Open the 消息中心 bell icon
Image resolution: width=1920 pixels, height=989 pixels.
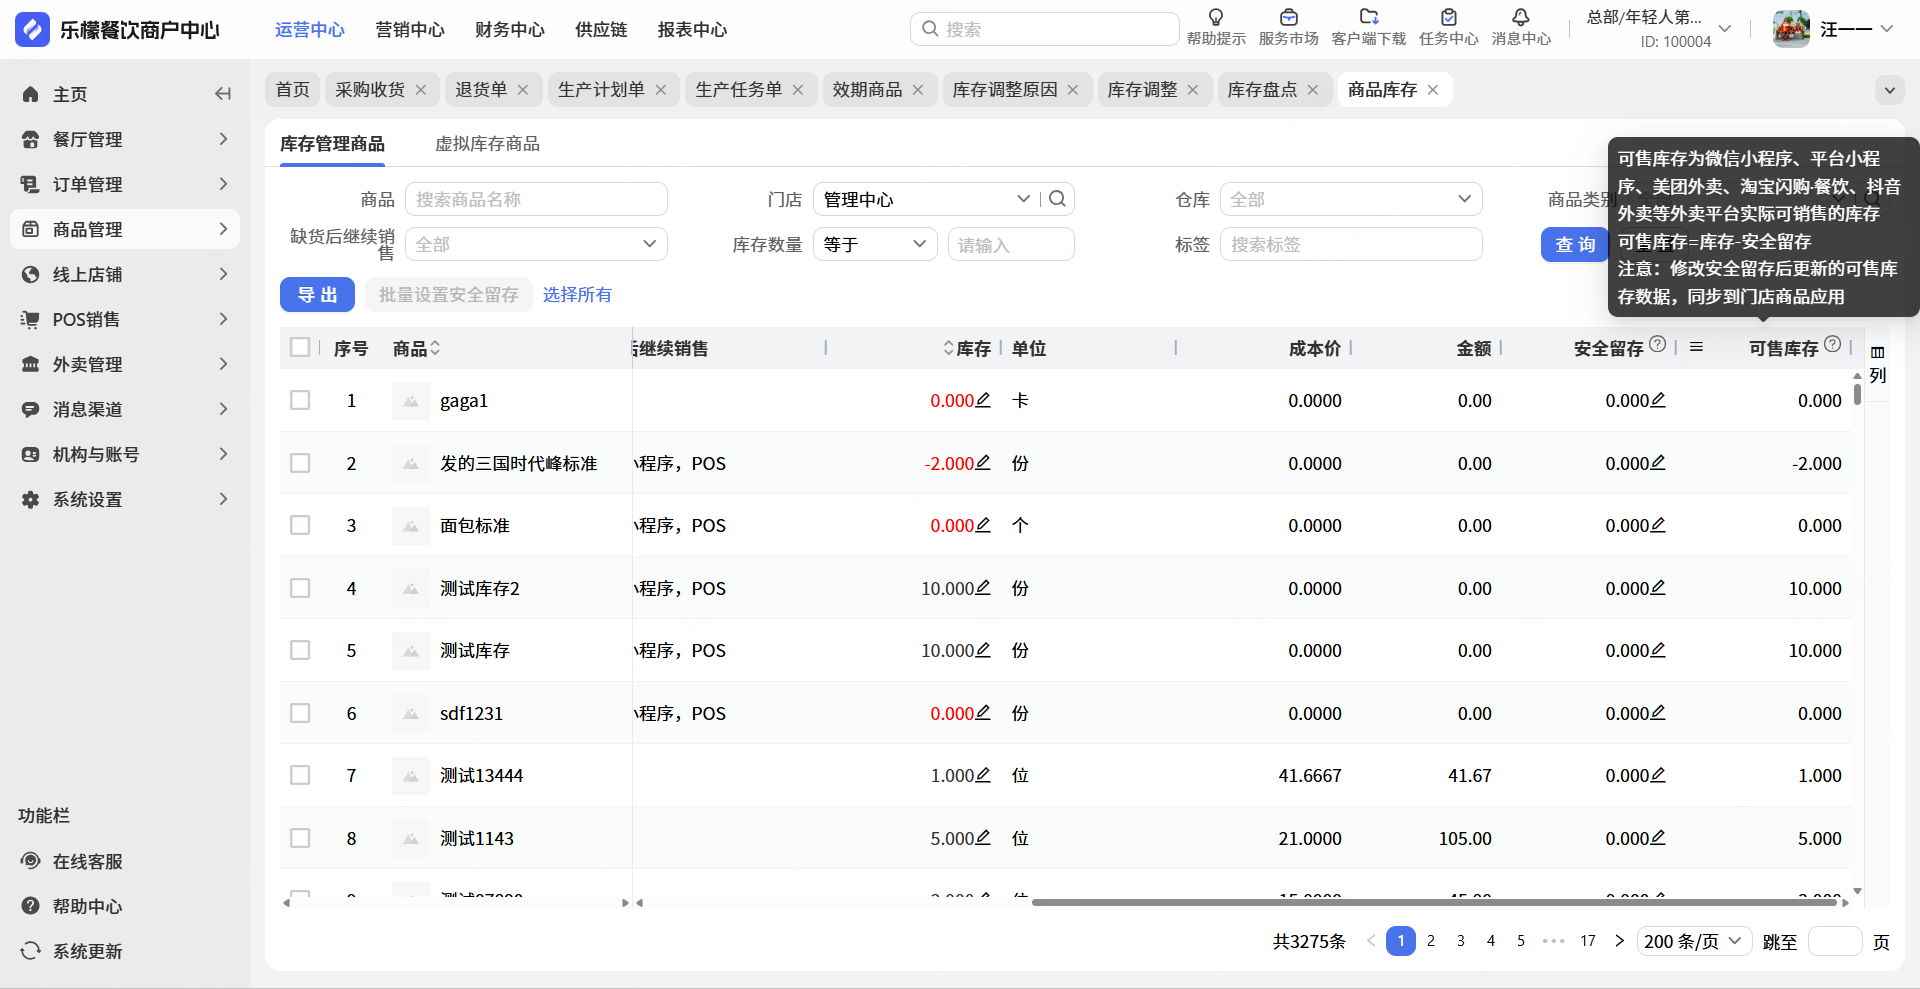pos(1520,18)
